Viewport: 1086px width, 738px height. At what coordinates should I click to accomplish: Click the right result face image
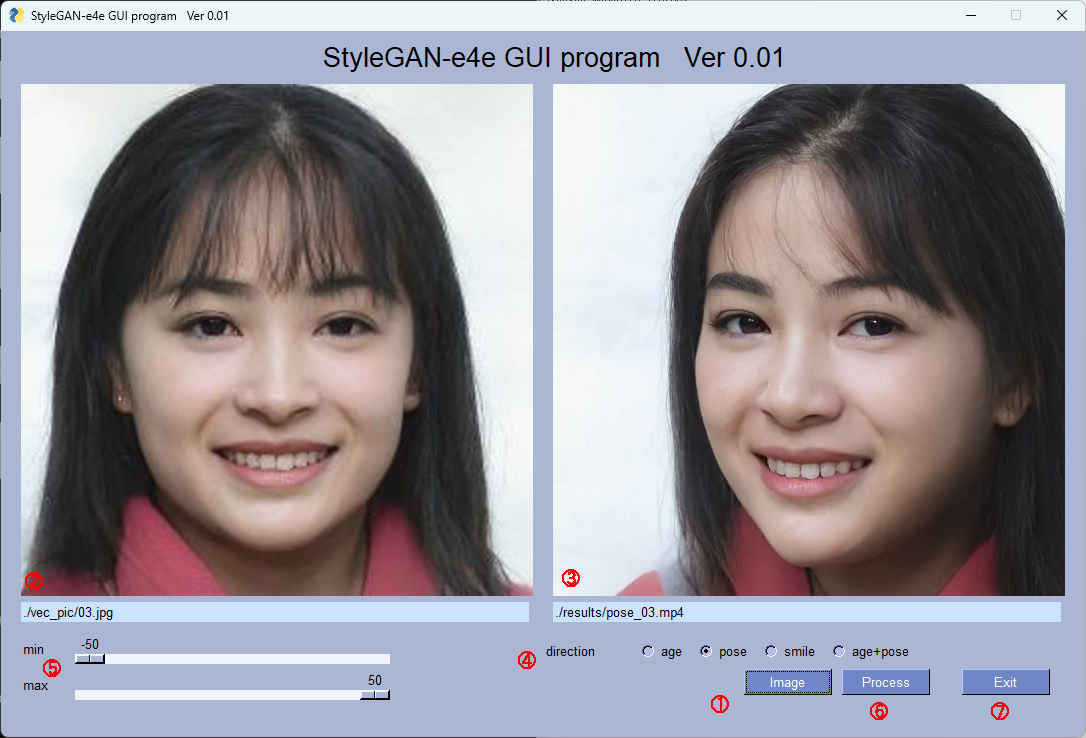[809, 340]
